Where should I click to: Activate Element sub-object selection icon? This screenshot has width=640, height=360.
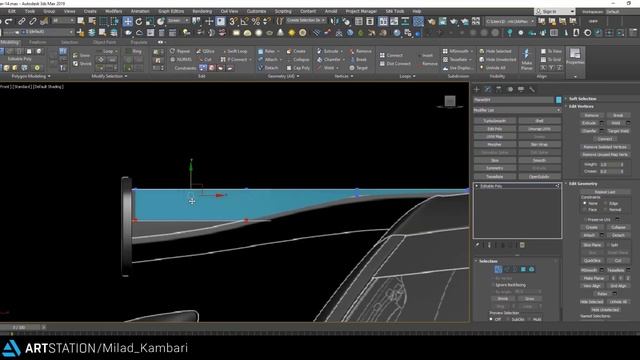pyautogui.click(x=531, y=269)
